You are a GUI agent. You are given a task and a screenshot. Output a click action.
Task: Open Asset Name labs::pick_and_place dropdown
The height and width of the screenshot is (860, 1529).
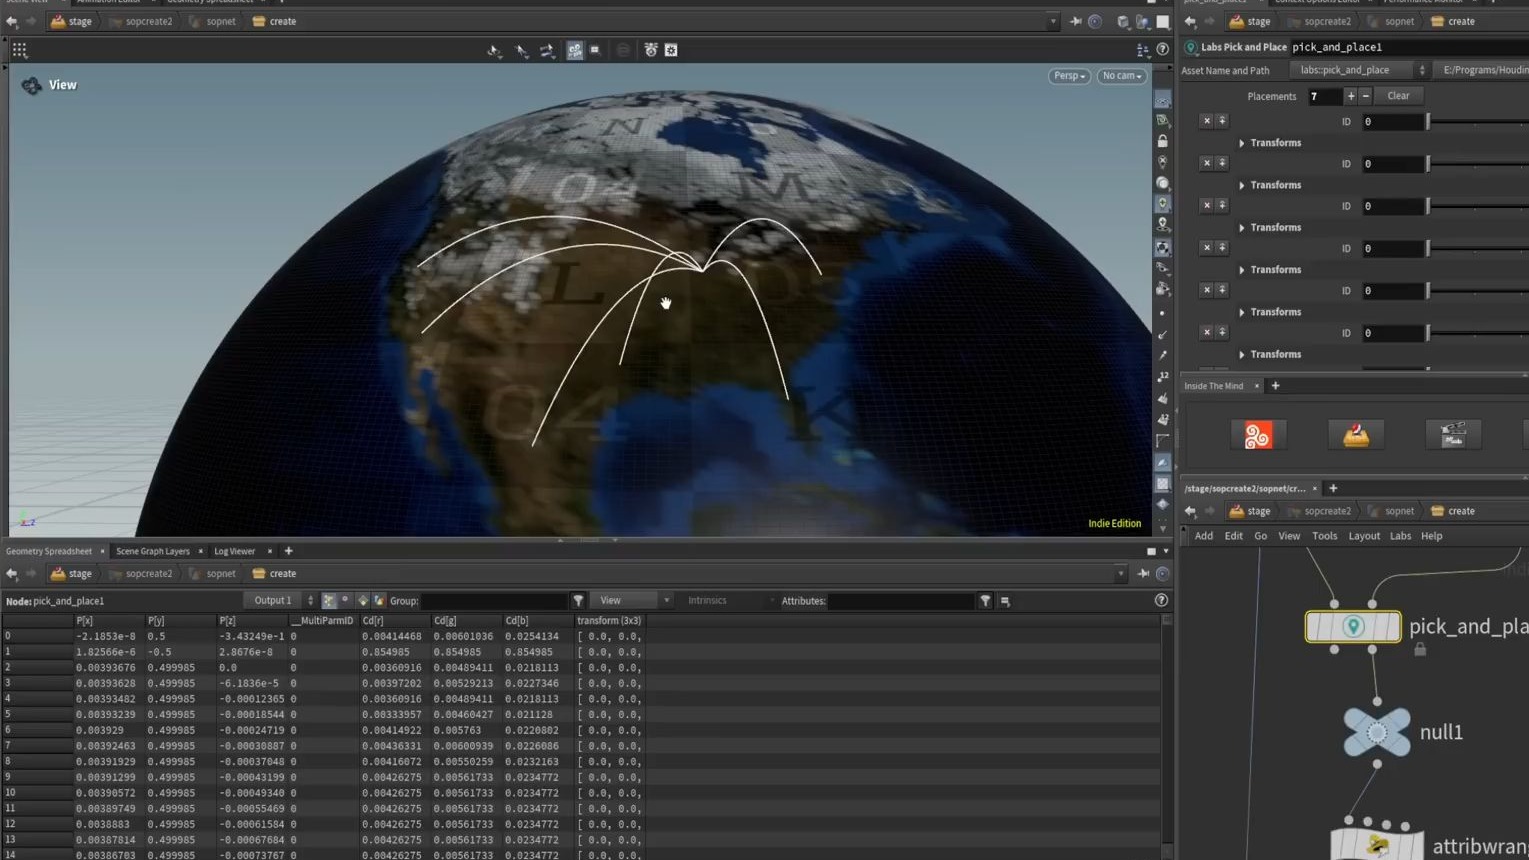click(x=1359, y=70)
